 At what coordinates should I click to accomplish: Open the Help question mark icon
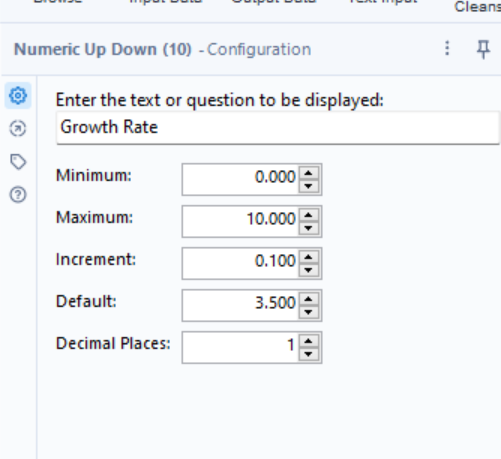point(18,194)
